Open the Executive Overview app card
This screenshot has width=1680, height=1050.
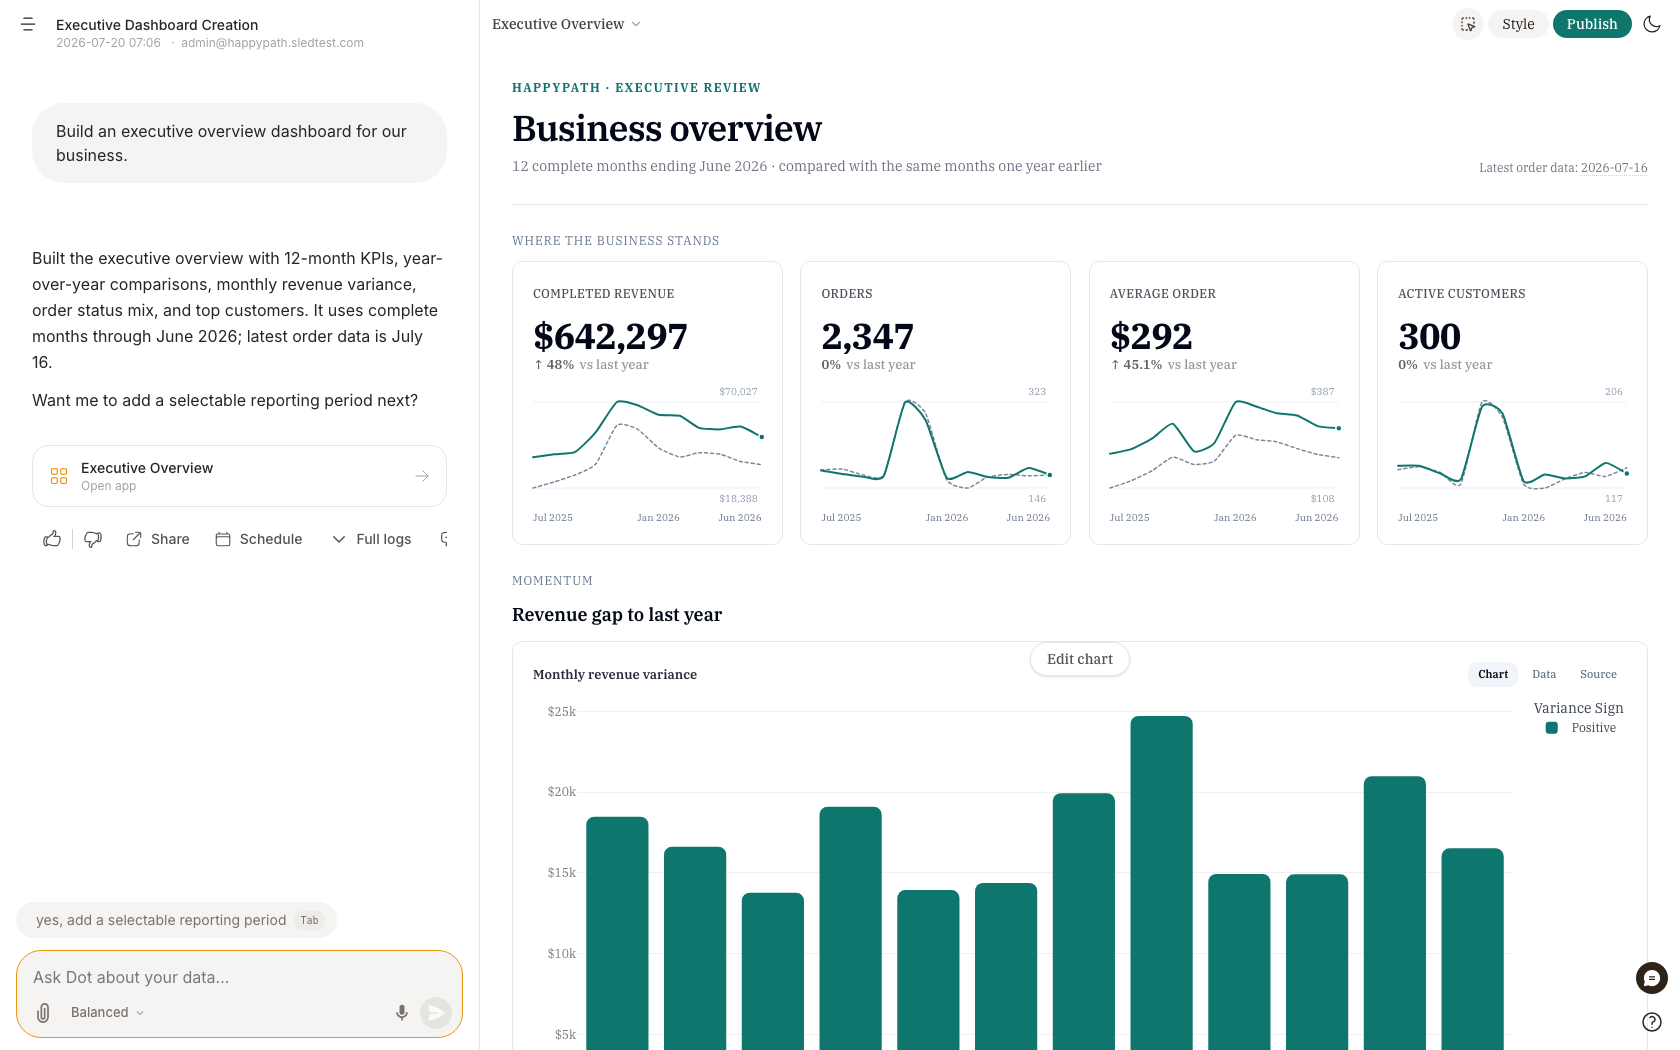(x=239, y=476)
